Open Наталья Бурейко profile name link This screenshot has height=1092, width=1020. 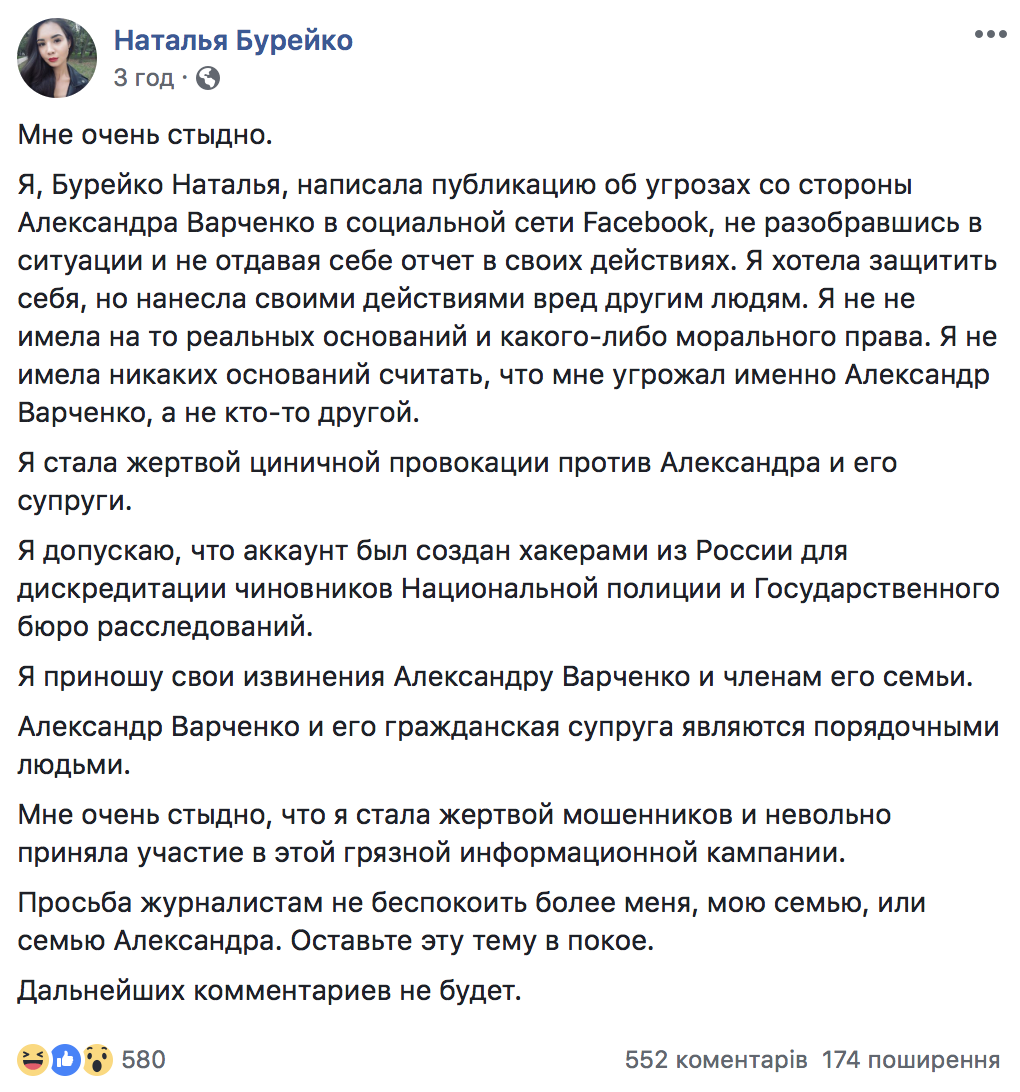click(233, 40)
